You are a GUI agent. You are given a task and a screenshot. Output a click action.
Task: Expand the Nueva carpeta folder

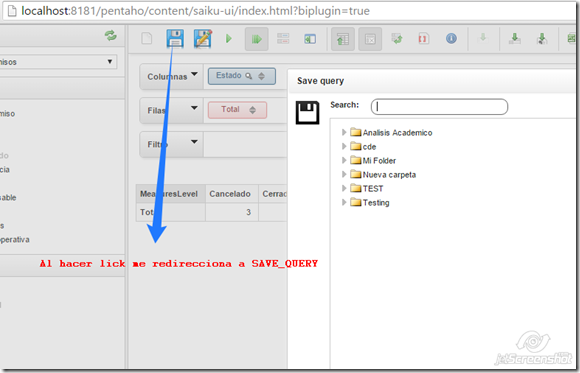coord(344,174)
